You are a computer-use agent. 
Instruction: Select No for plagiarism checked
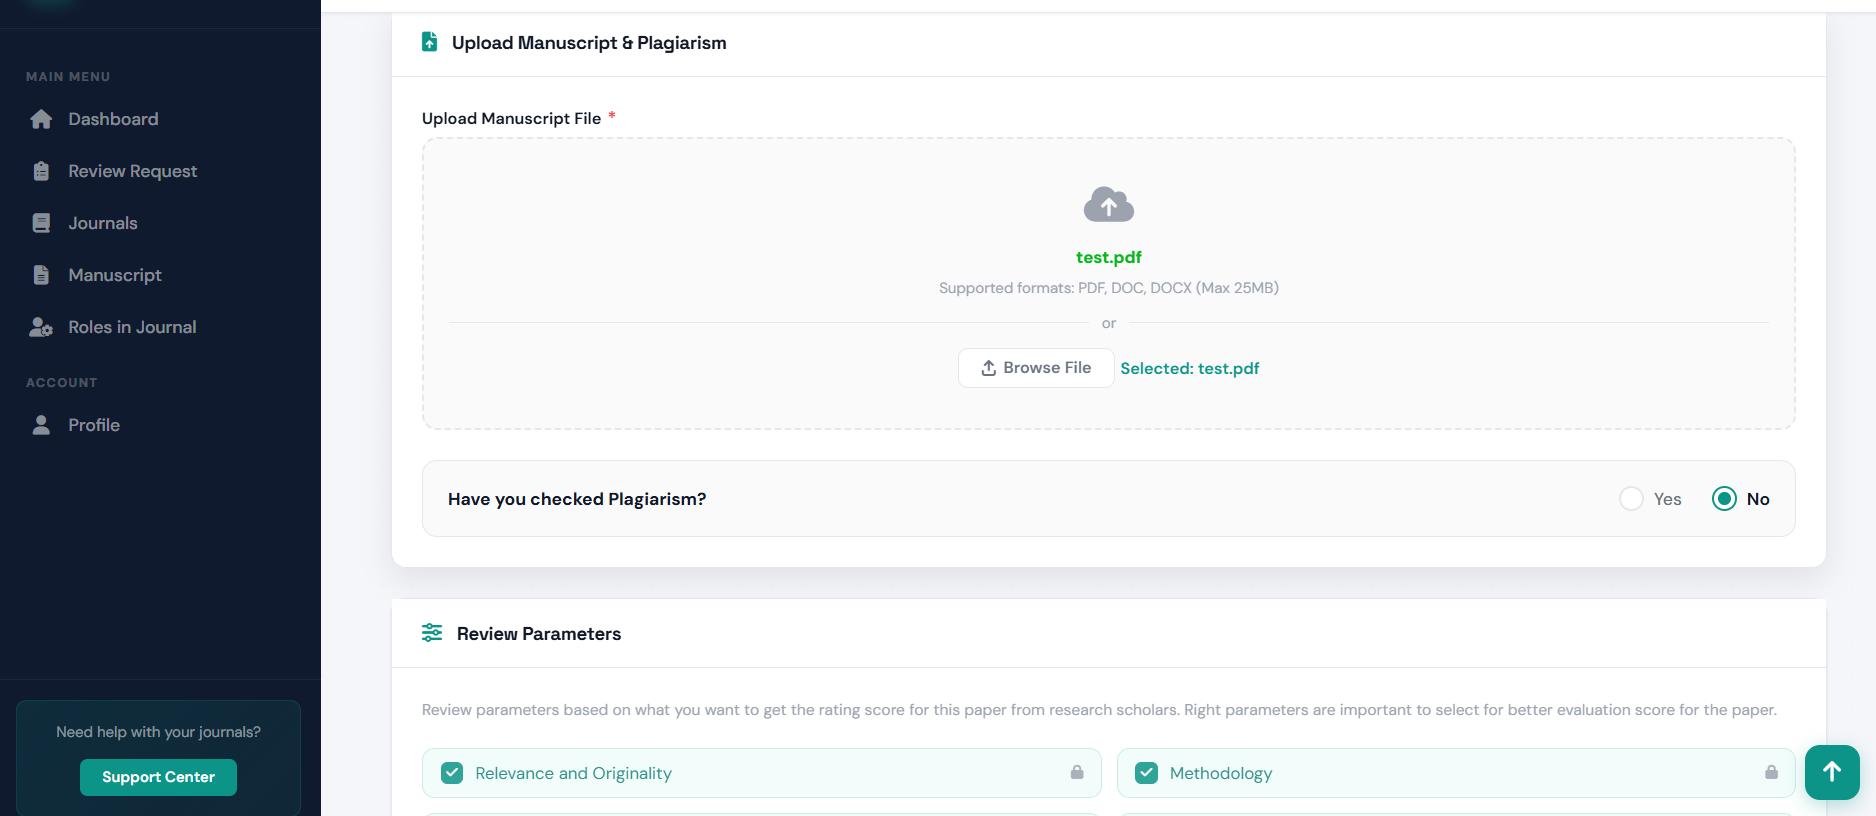click(x=1724, y=499)
